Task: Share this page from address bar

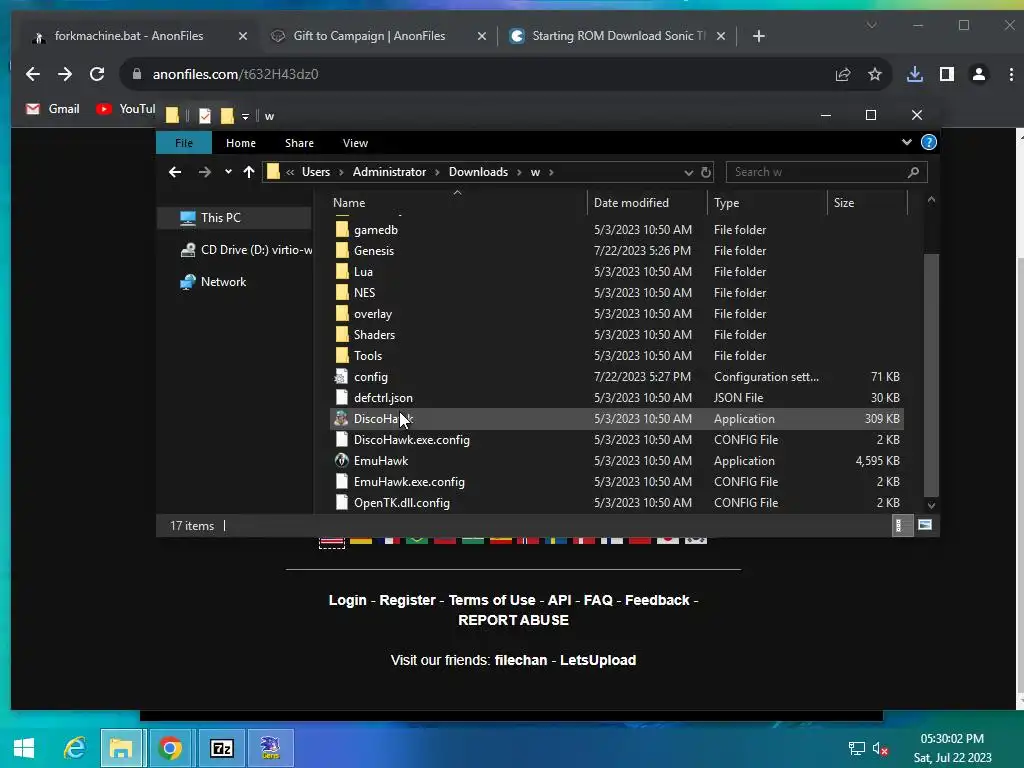Action: (x=843, y=74)
